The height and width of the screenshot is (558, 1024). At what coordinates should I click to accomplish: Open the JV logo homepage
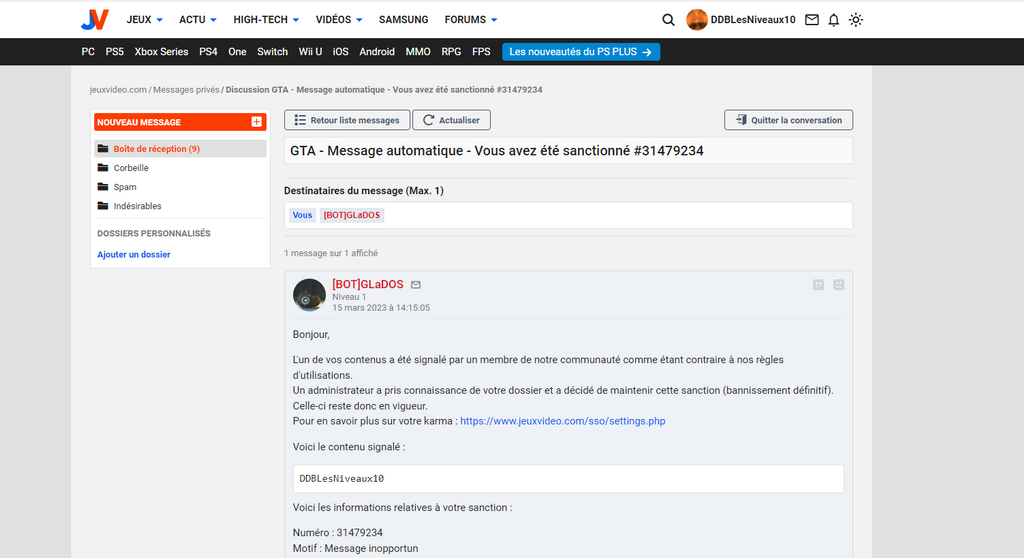click(x=95, y=20)
